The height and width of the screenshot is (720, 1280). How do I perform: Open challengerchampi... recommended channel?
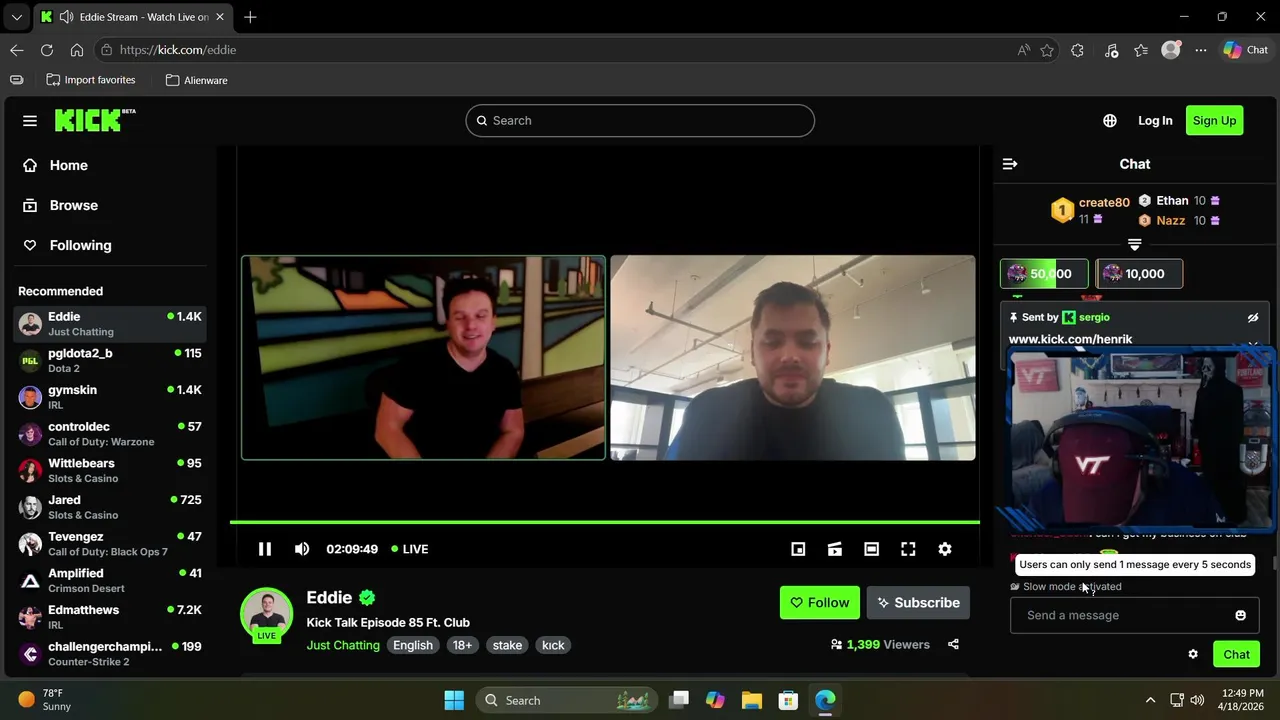(x=110, y=654)
